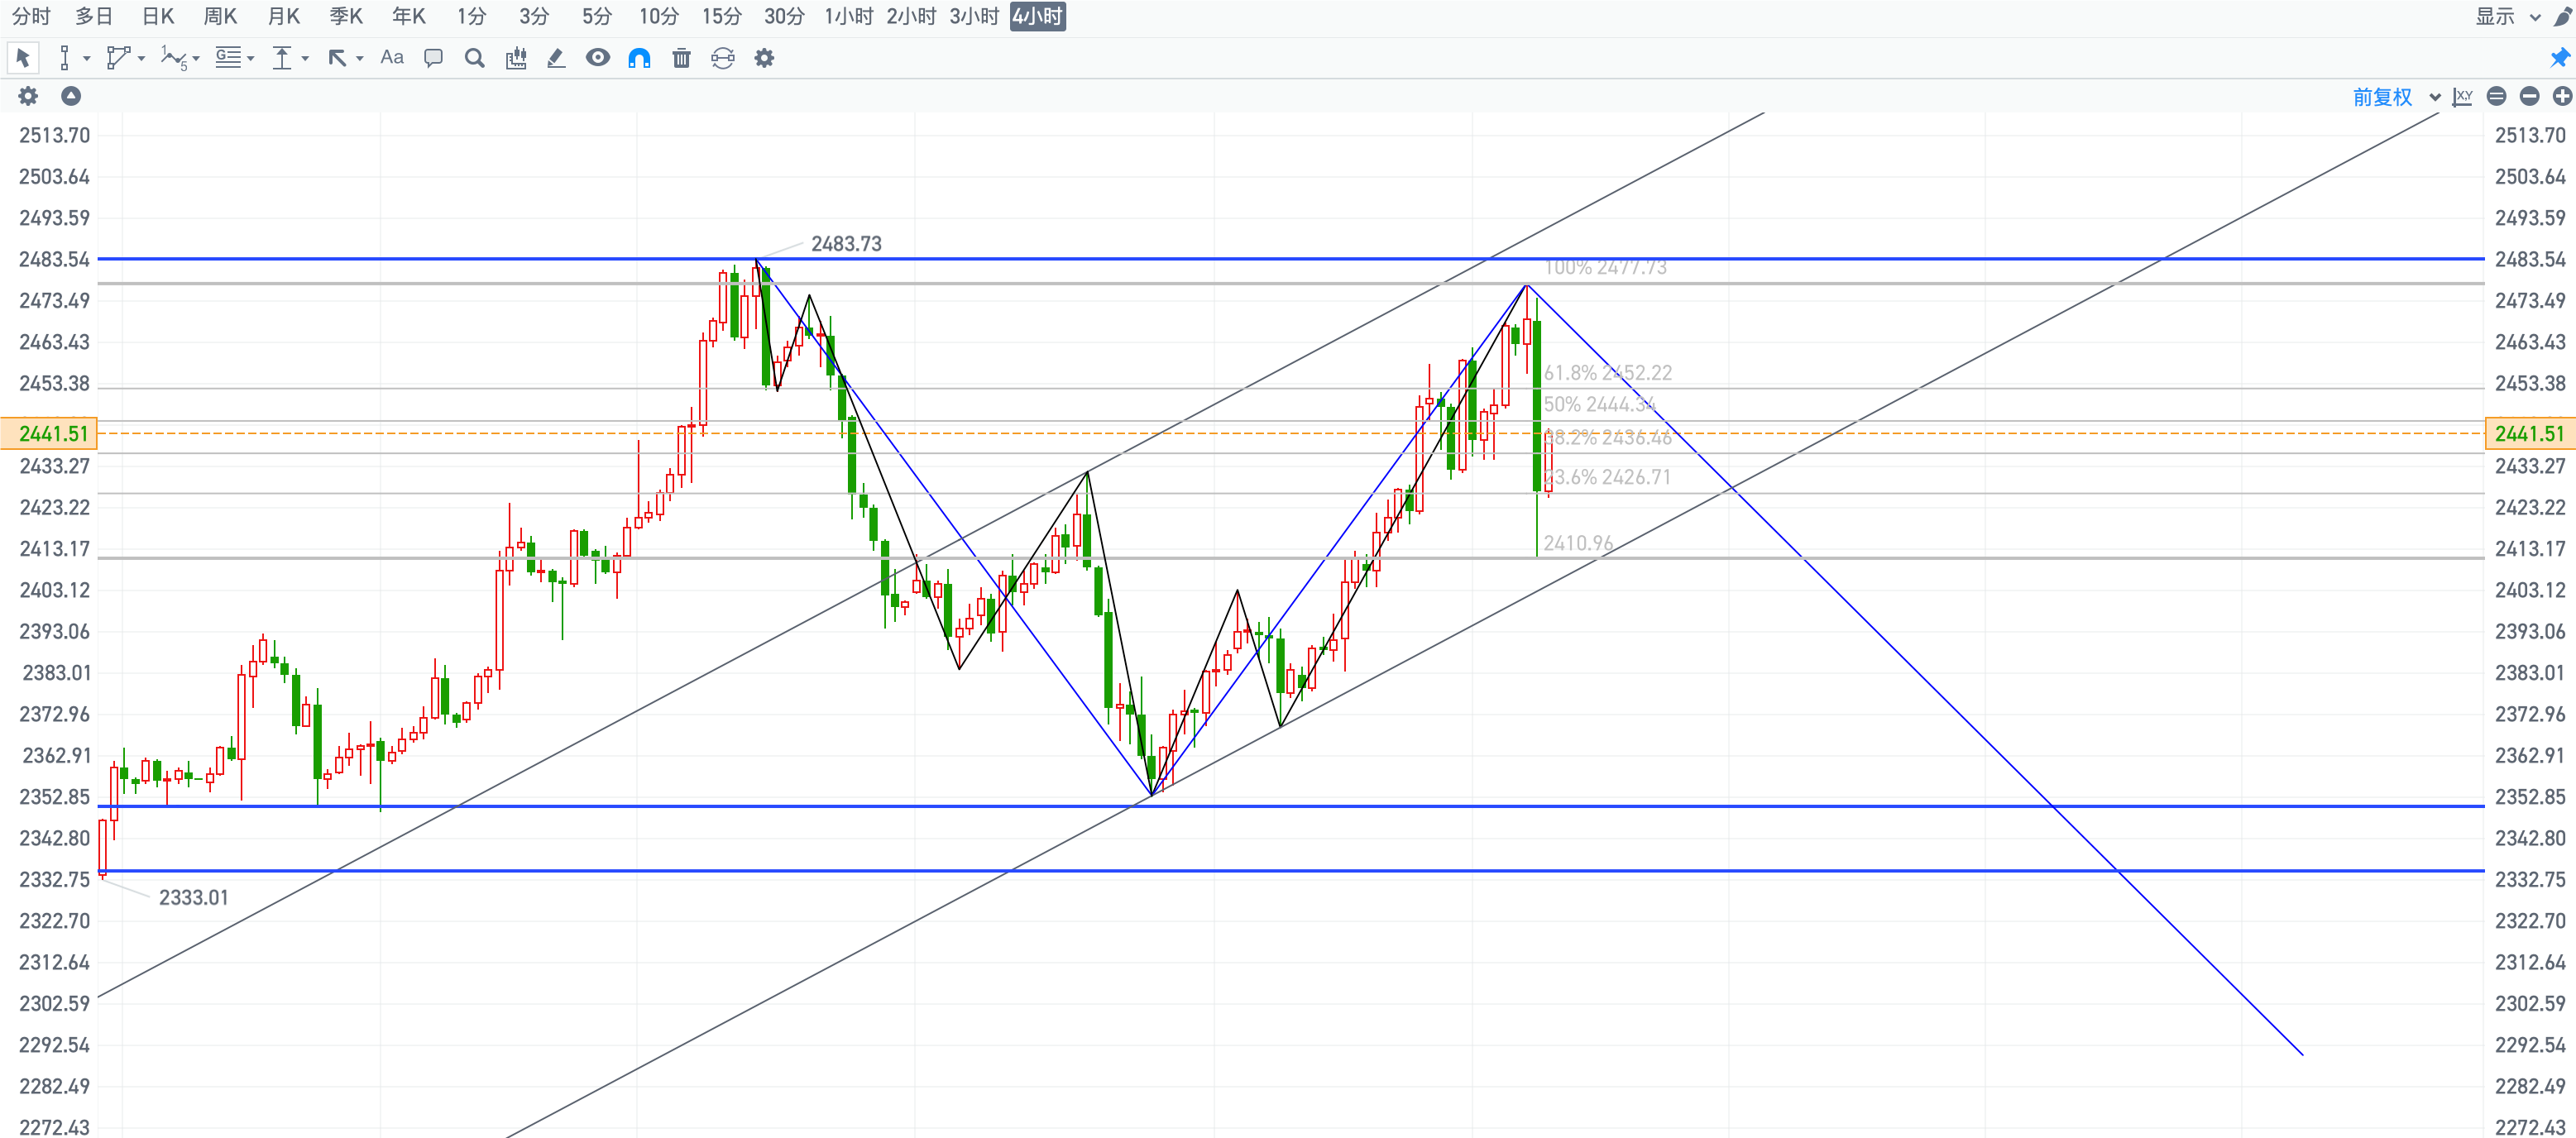Expand polygon shape tool dropdown arrow
The image size is (2576, 1138).
141,59
